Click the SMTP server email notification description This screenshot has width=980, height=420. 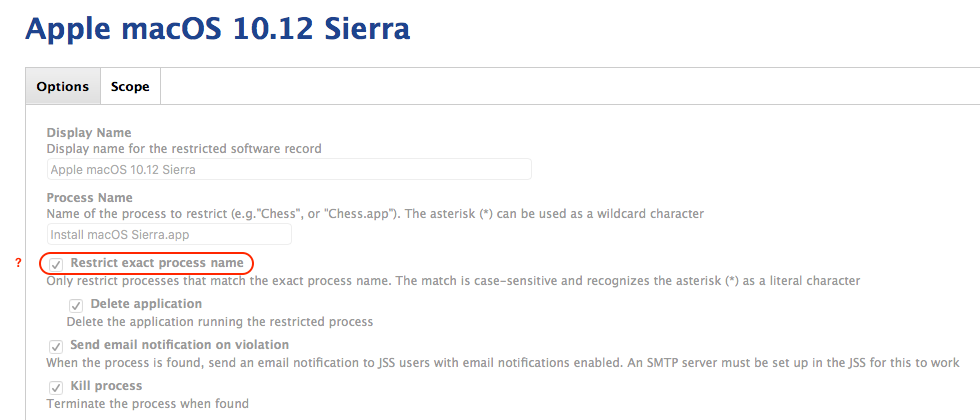coord(503,362)
